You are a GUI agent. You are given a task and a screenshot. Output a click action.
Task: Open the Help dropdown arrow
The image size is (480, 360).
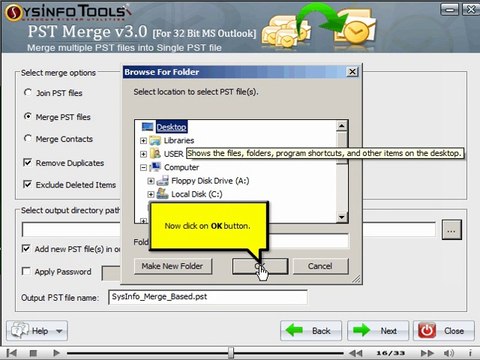click(x=59, y=331)
